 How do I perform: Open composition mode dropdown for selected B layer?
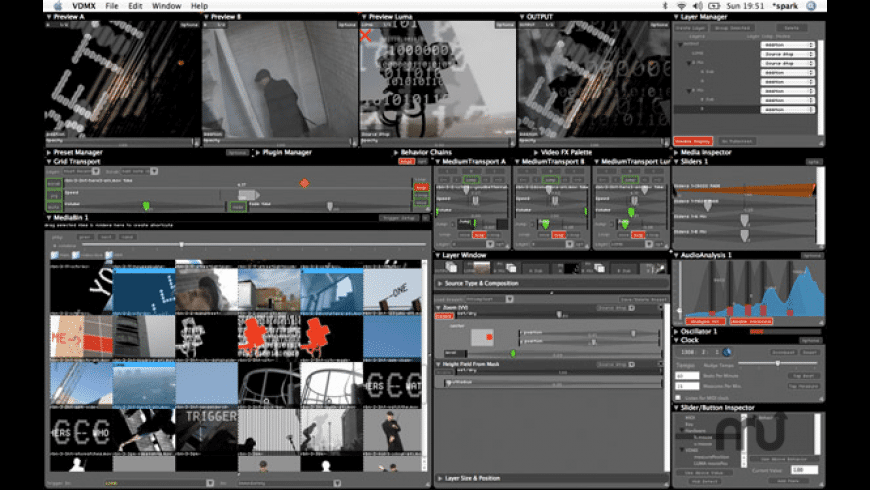787,110
